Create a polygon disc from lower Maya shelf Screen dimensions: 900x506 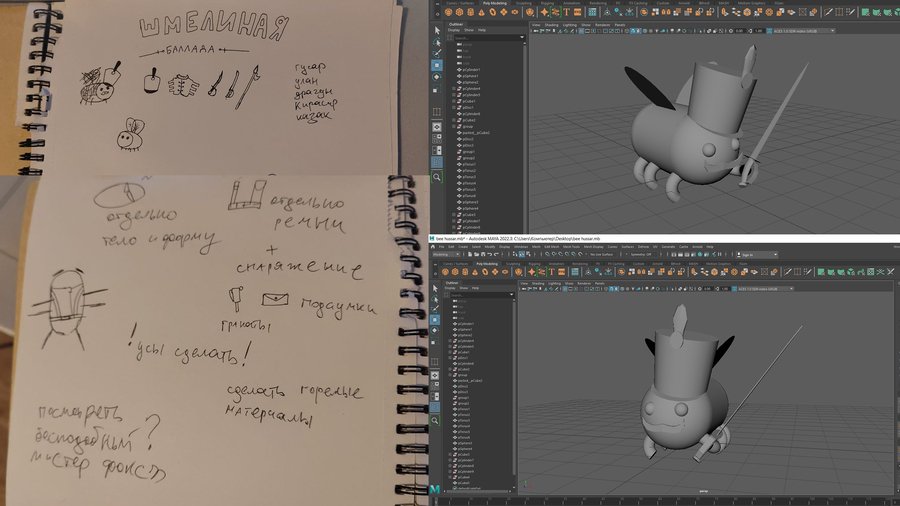(x=505, y=272)
